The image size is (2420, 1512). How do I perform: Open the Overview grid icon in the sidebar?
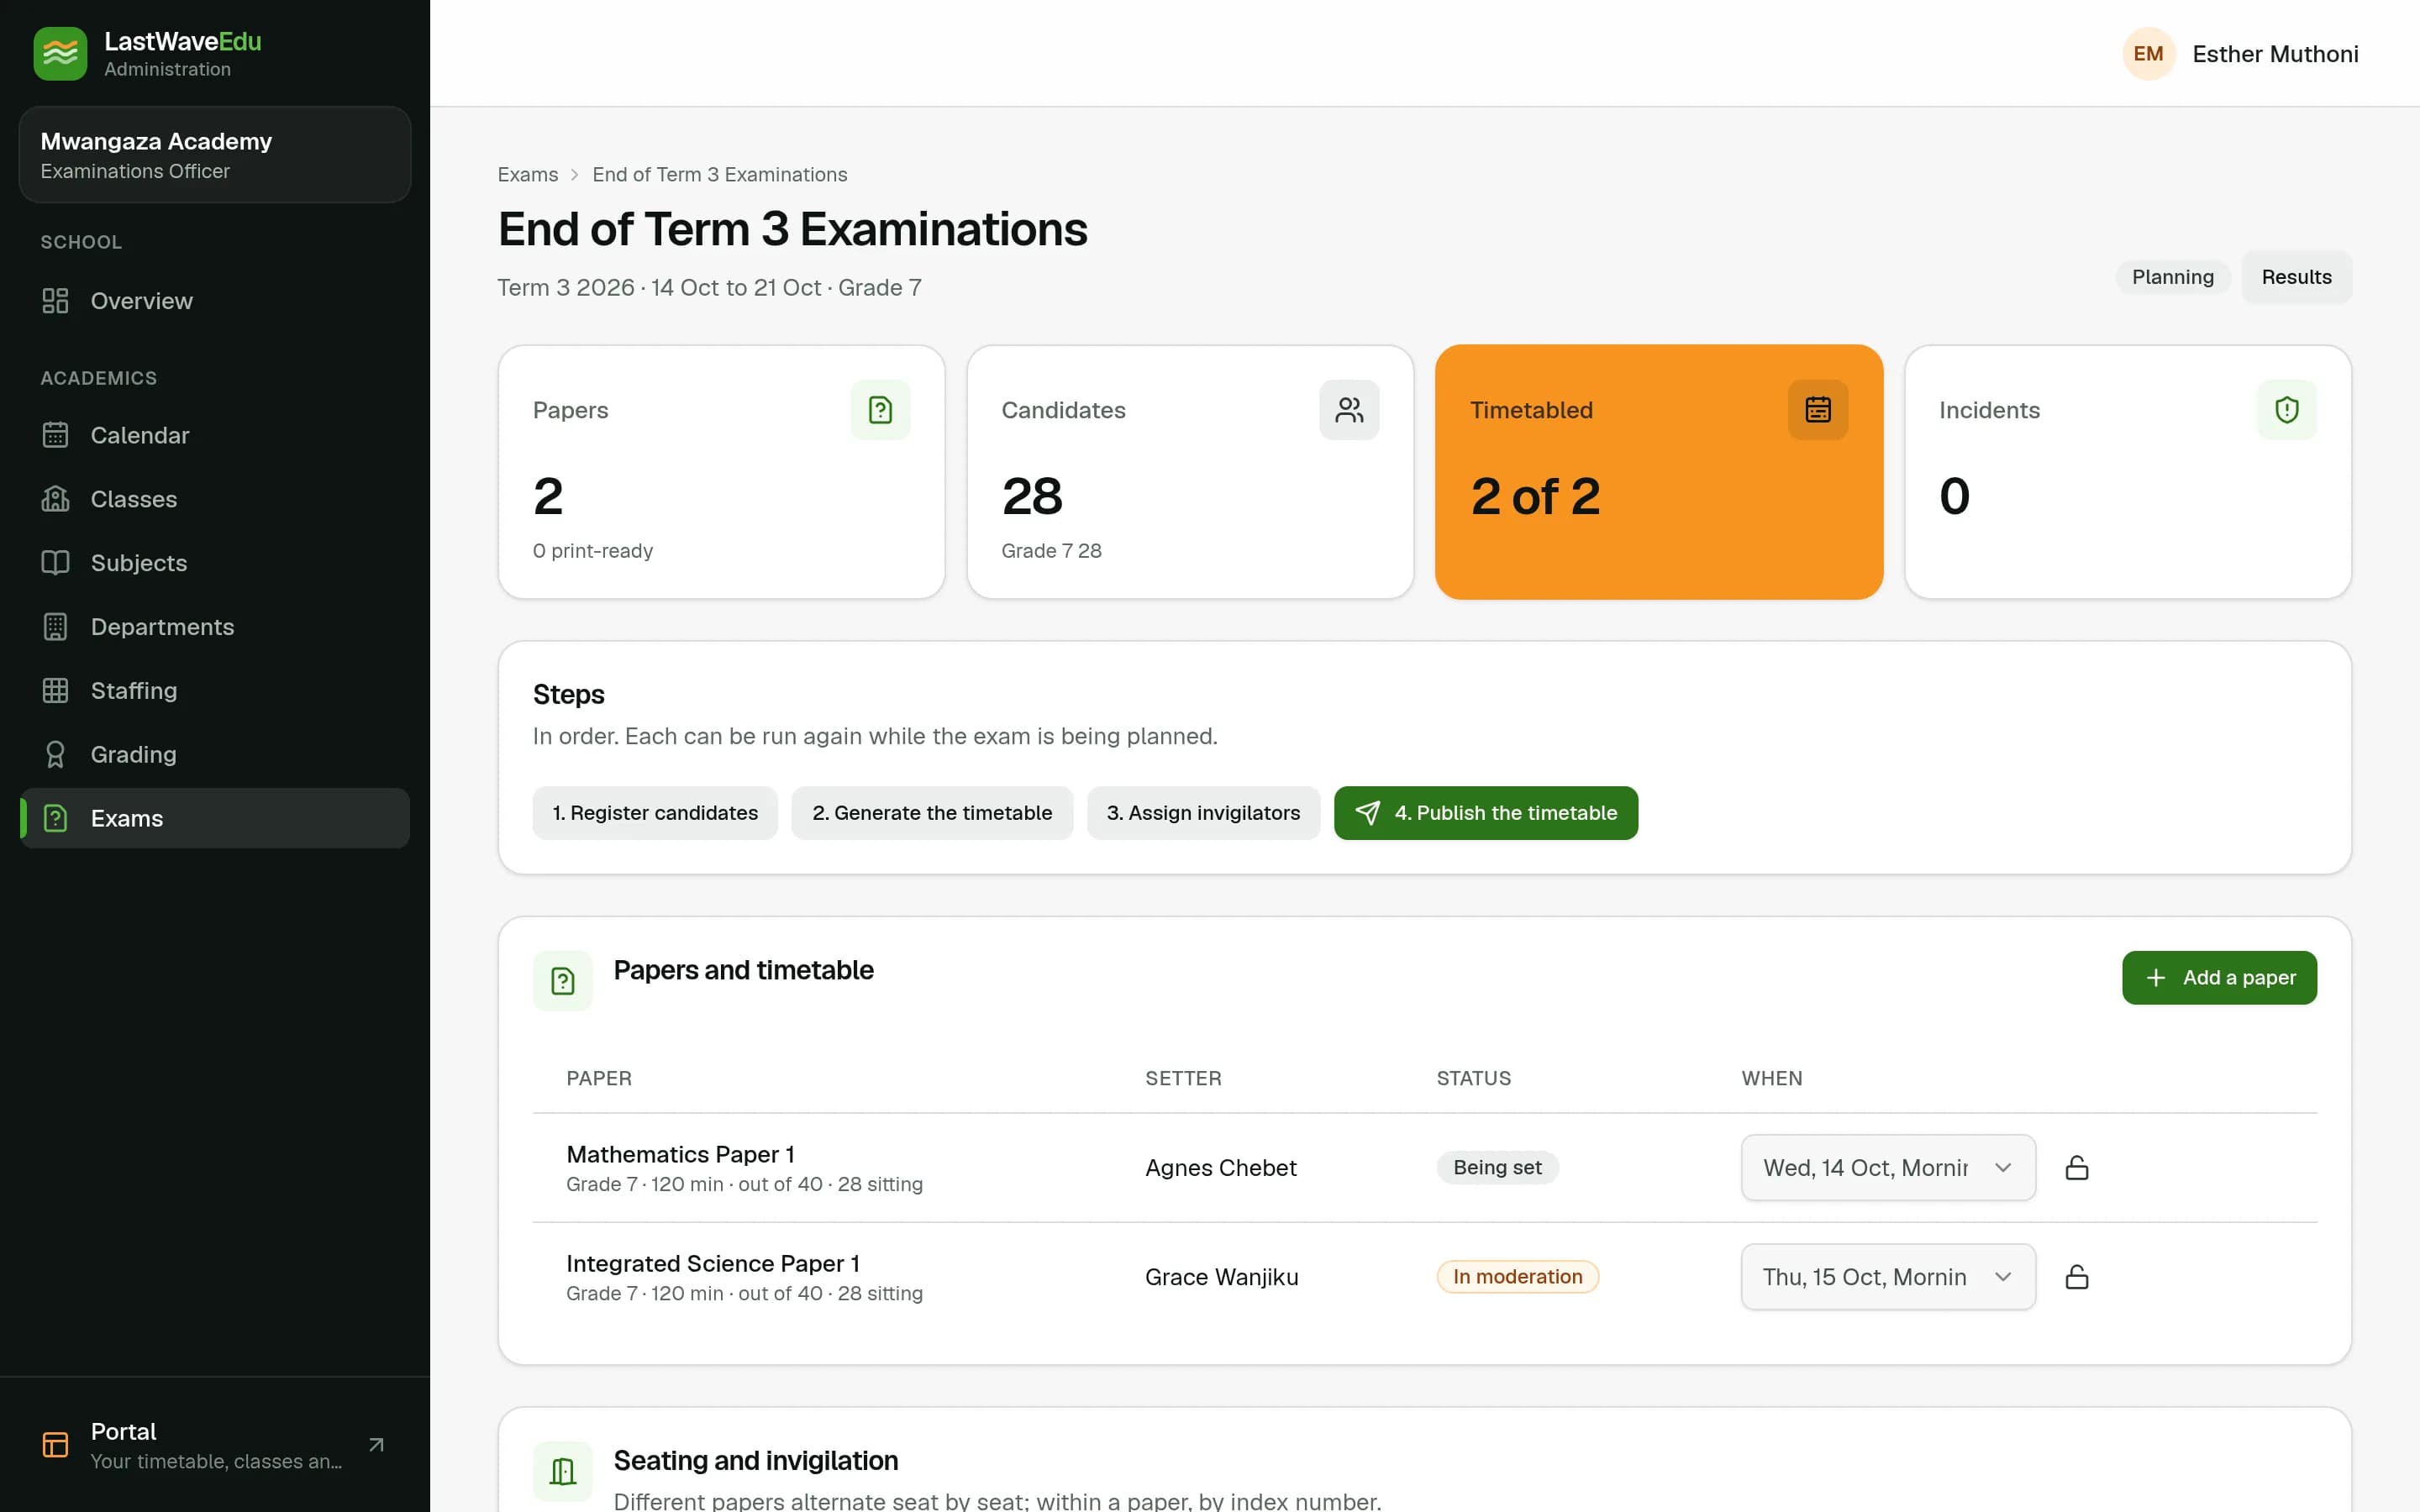(55, 301)
